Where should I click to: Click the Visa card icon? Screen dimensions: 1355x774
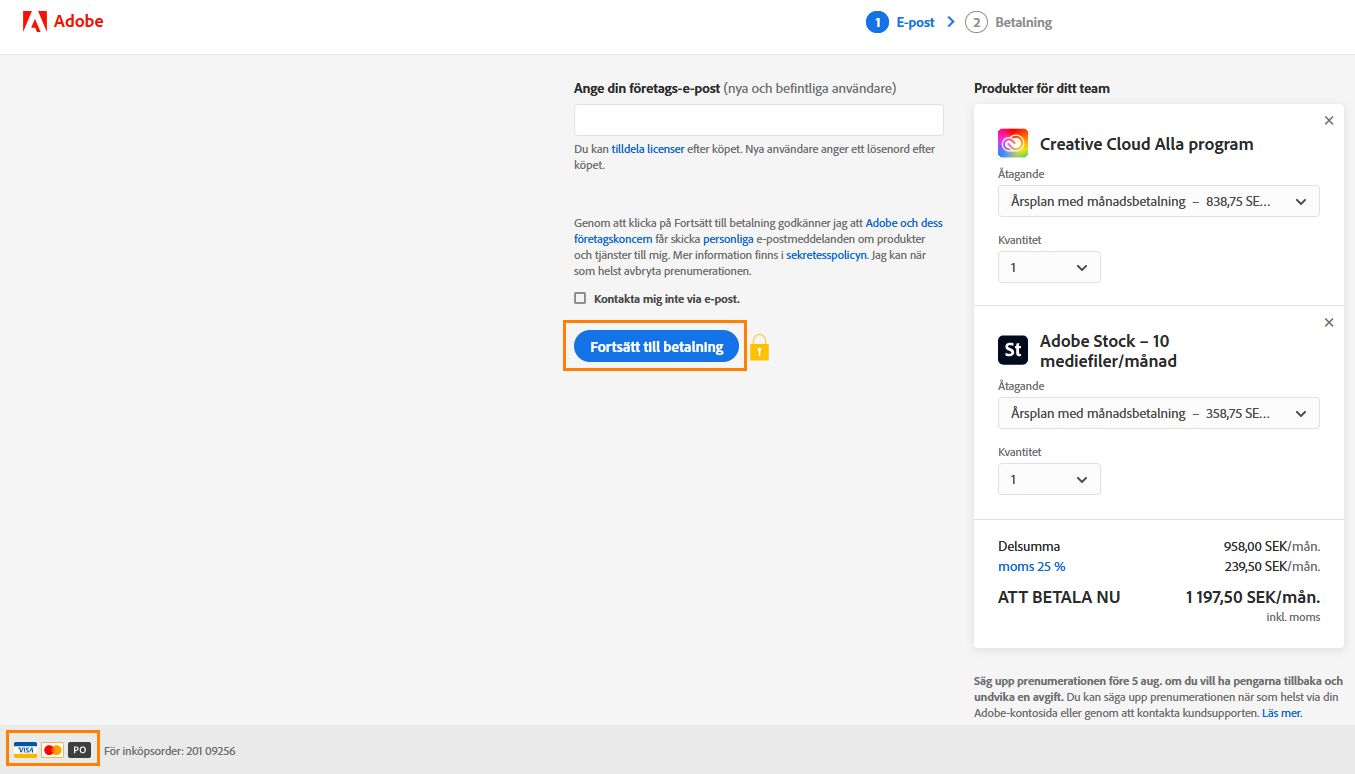tap(25, 749)
